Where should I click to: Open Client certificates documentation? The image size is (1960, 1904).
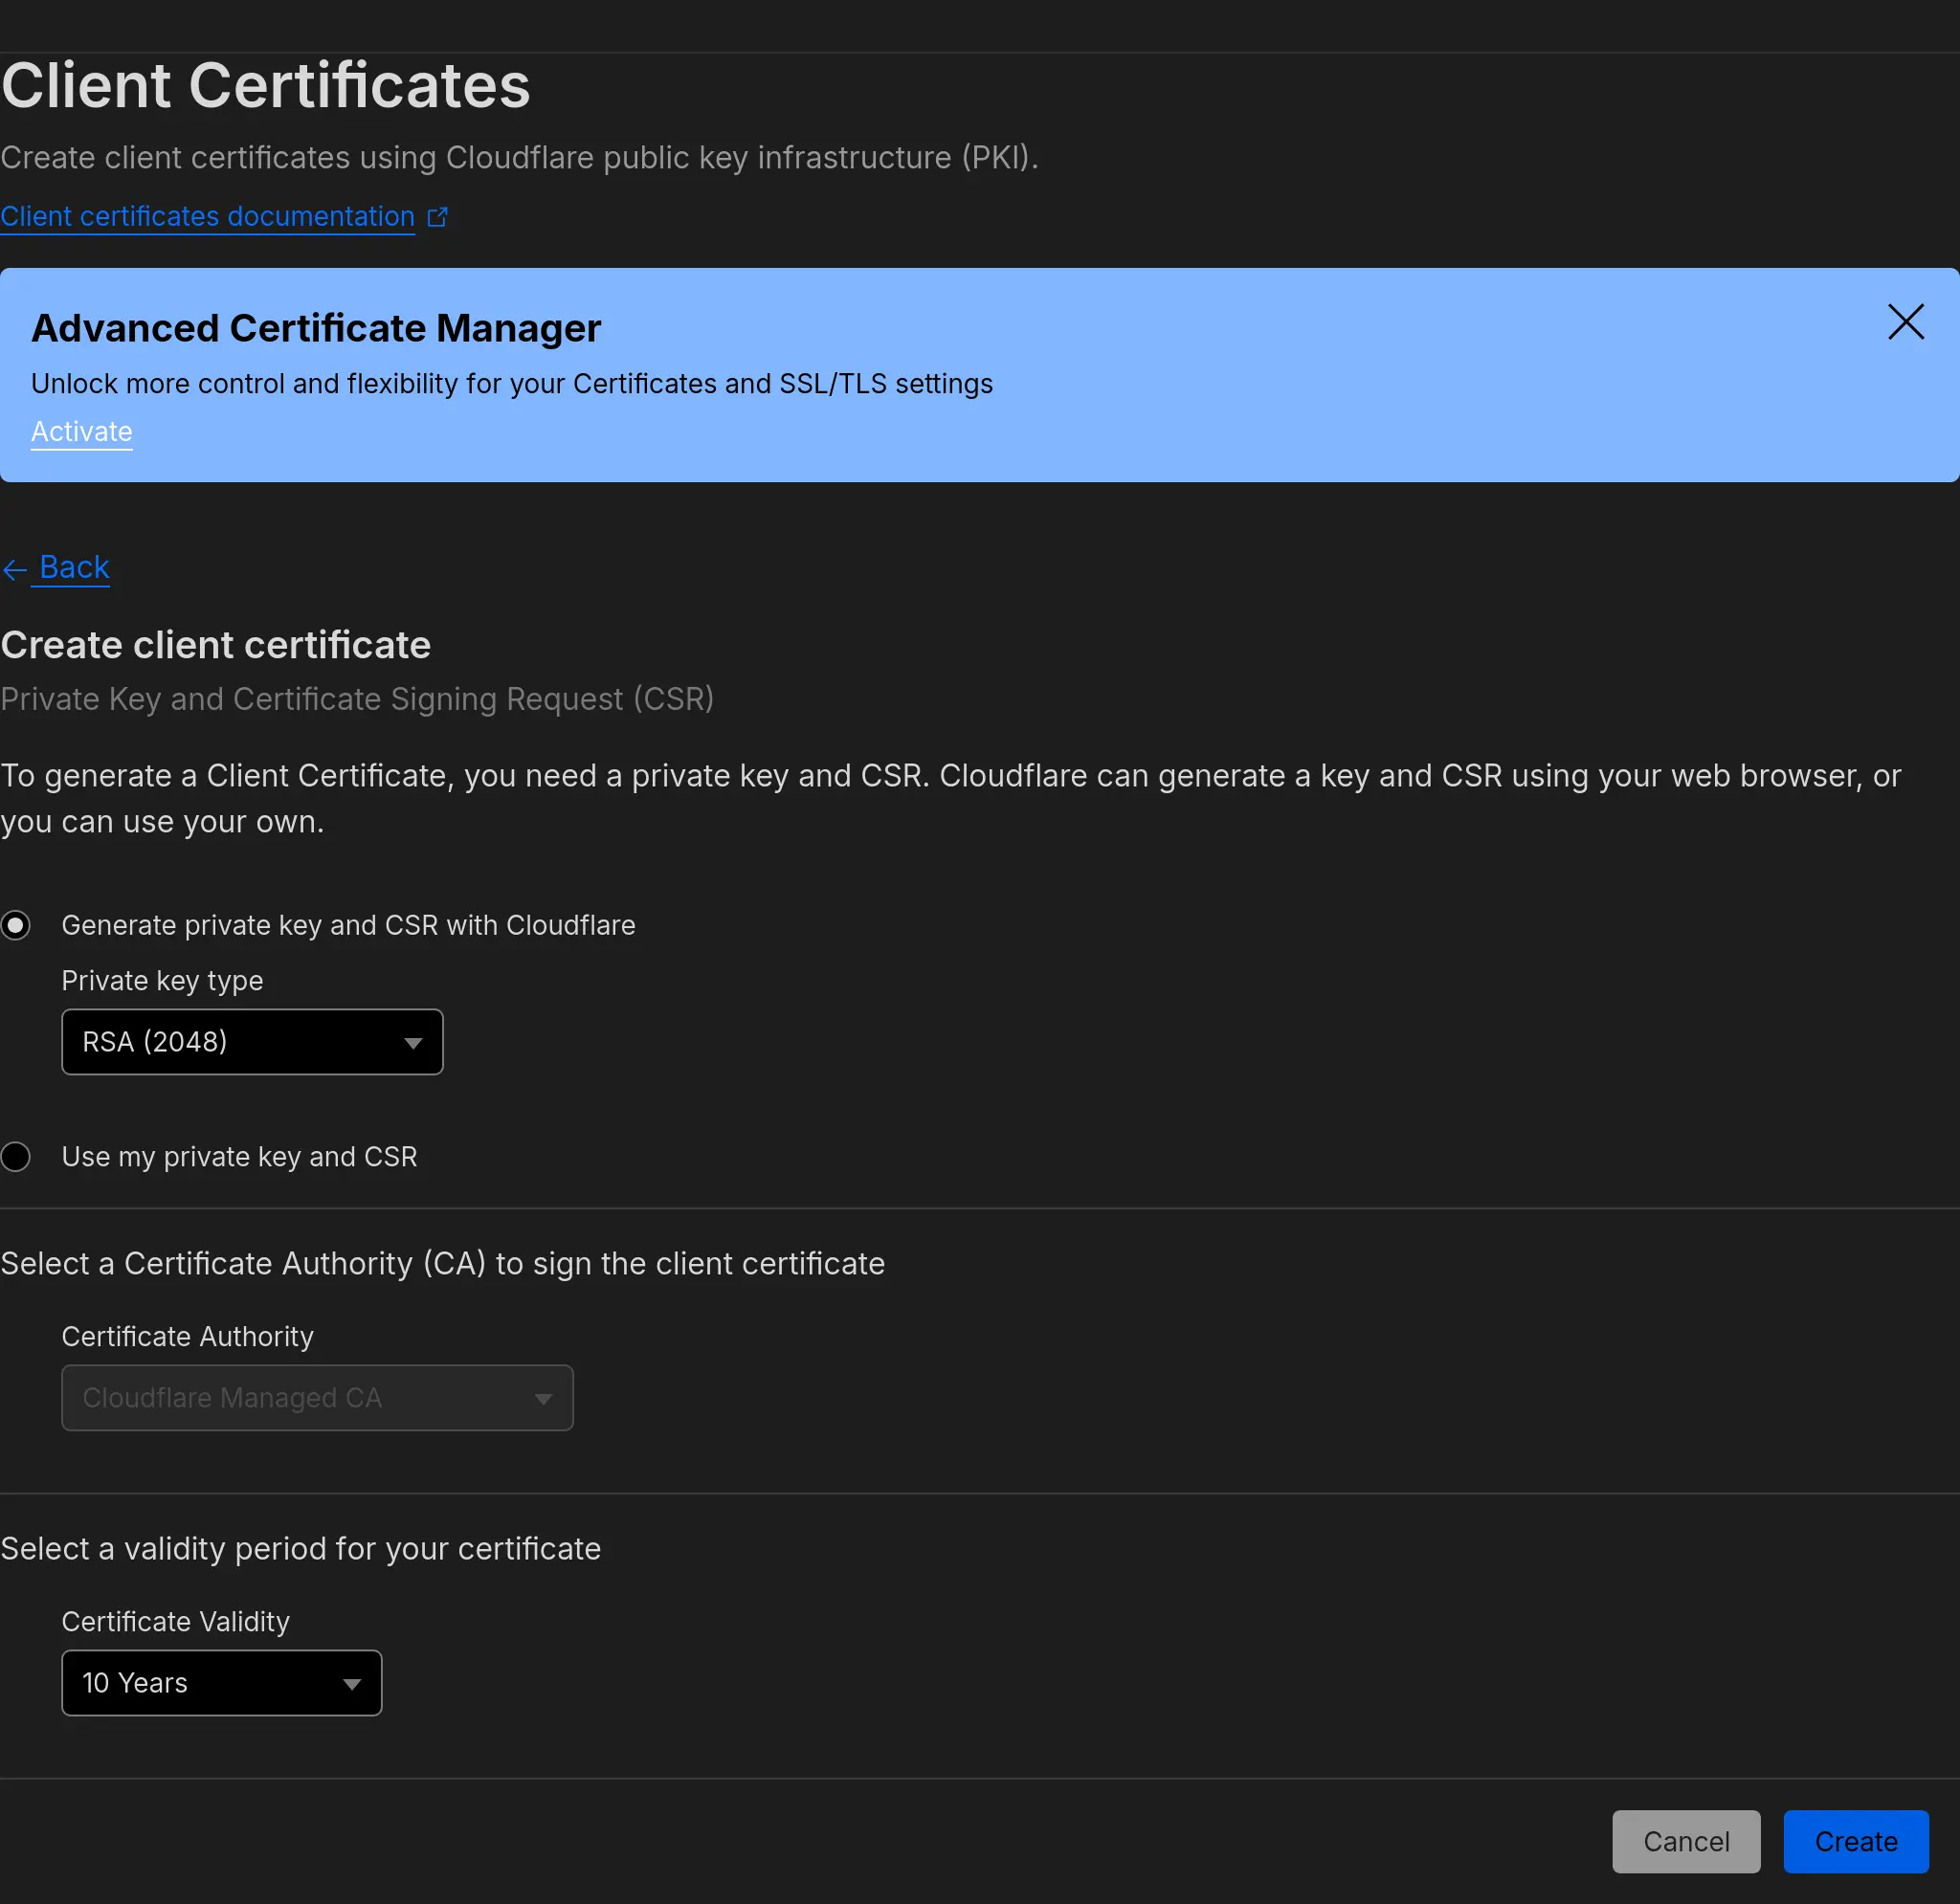pyautogui.click(x=206, y=216)
